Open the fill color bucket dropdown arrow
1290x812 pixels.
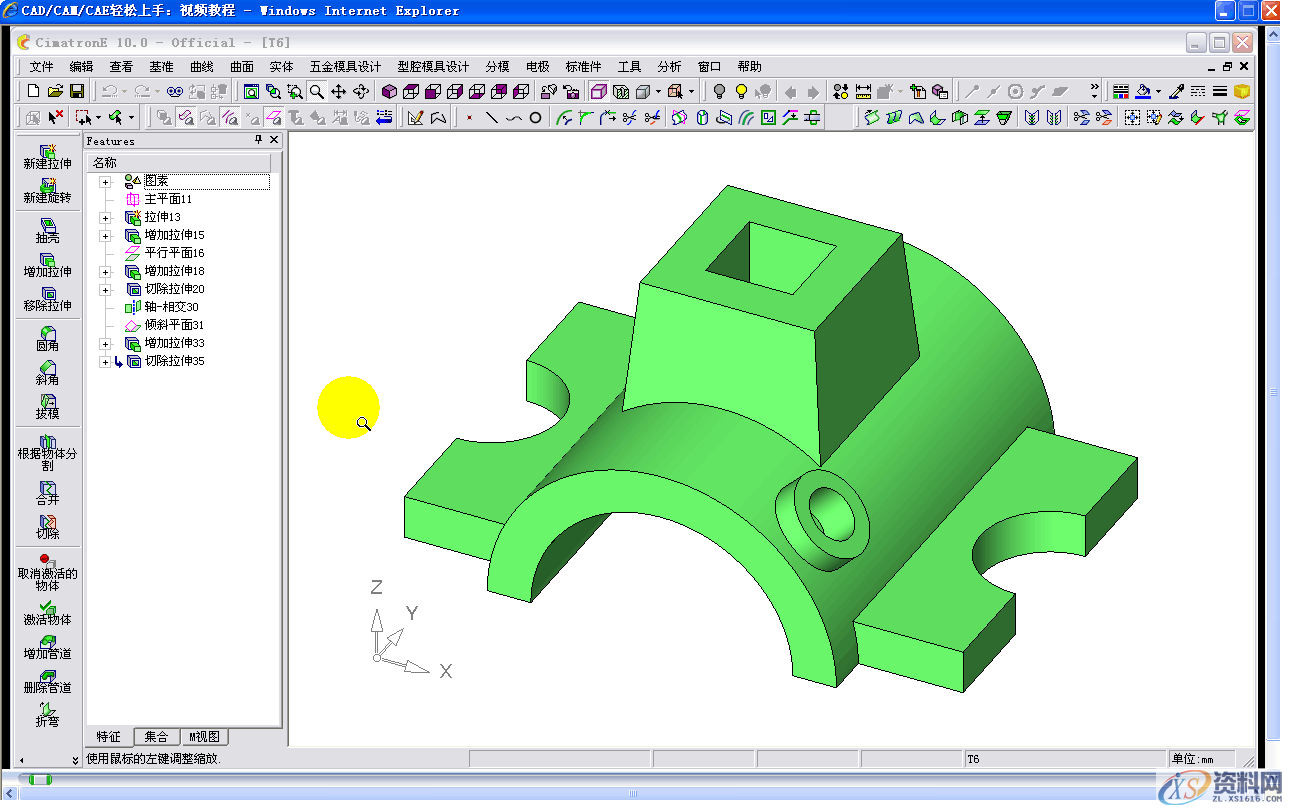point(1158,92)
